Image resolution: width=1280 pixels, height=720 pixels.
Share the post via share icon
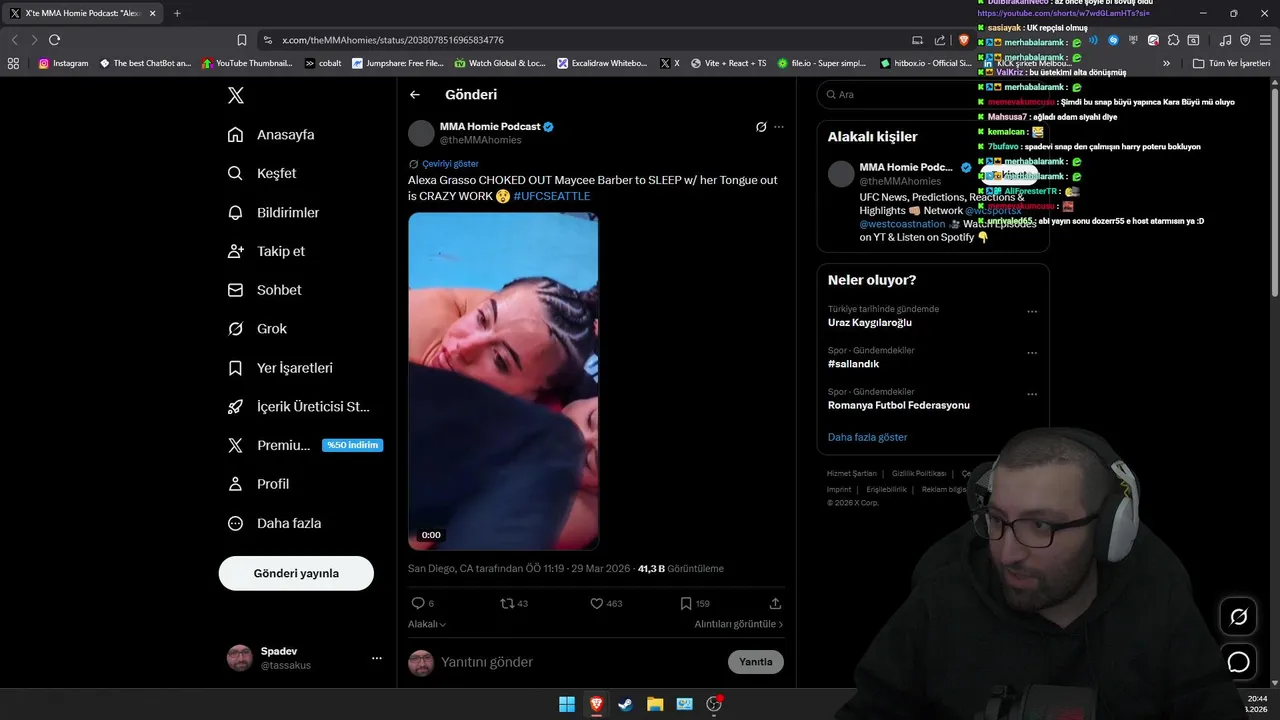click(x=775, y=603)
